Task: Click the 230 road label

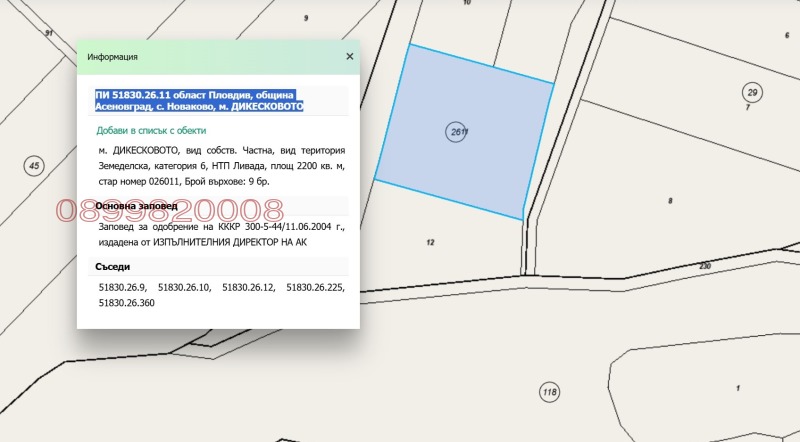Action: 704,266
